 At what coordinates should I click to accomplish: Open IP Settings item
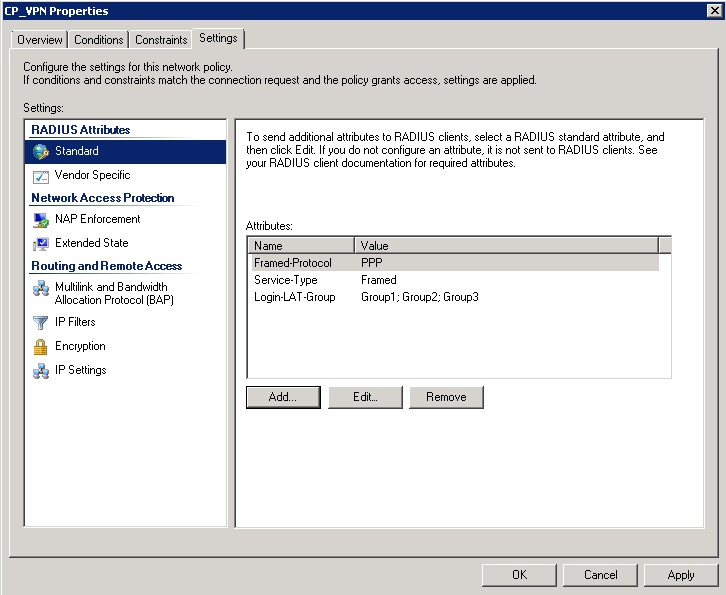click(125, 370)
